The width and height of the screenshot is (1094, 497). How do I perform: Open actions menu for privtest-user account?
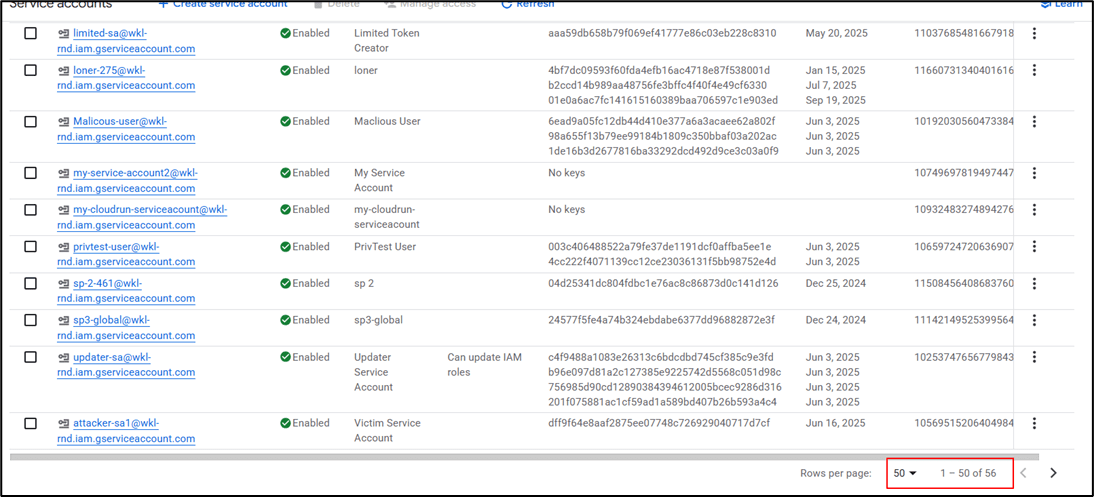(x=1034, y=247)
